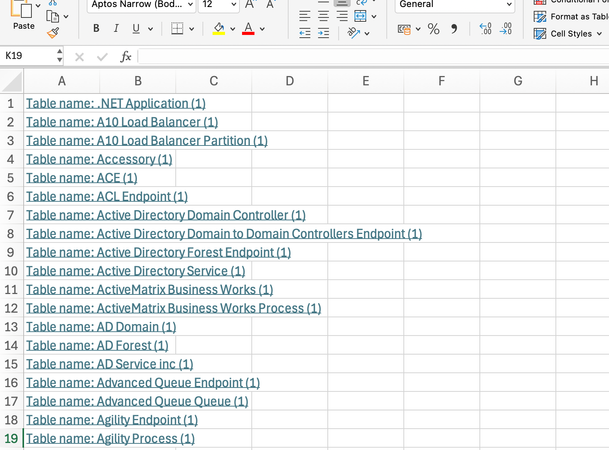The image size is (609, 450).
Task: Select row 7 header
Action: (11, 215)
